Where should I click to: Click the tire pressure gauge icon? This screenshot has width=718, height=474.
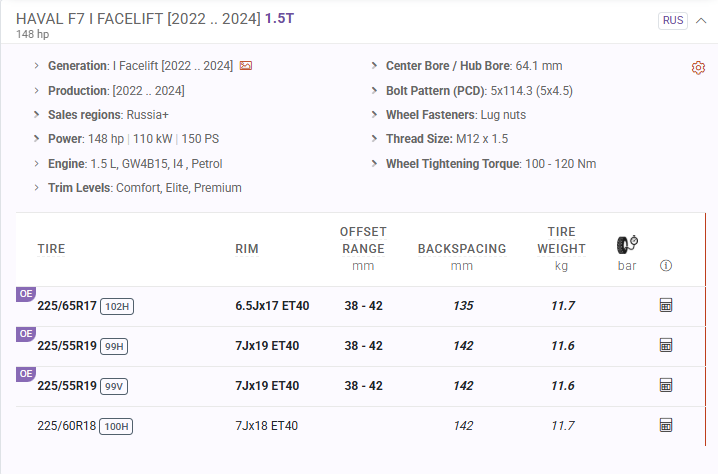[627, 245]
